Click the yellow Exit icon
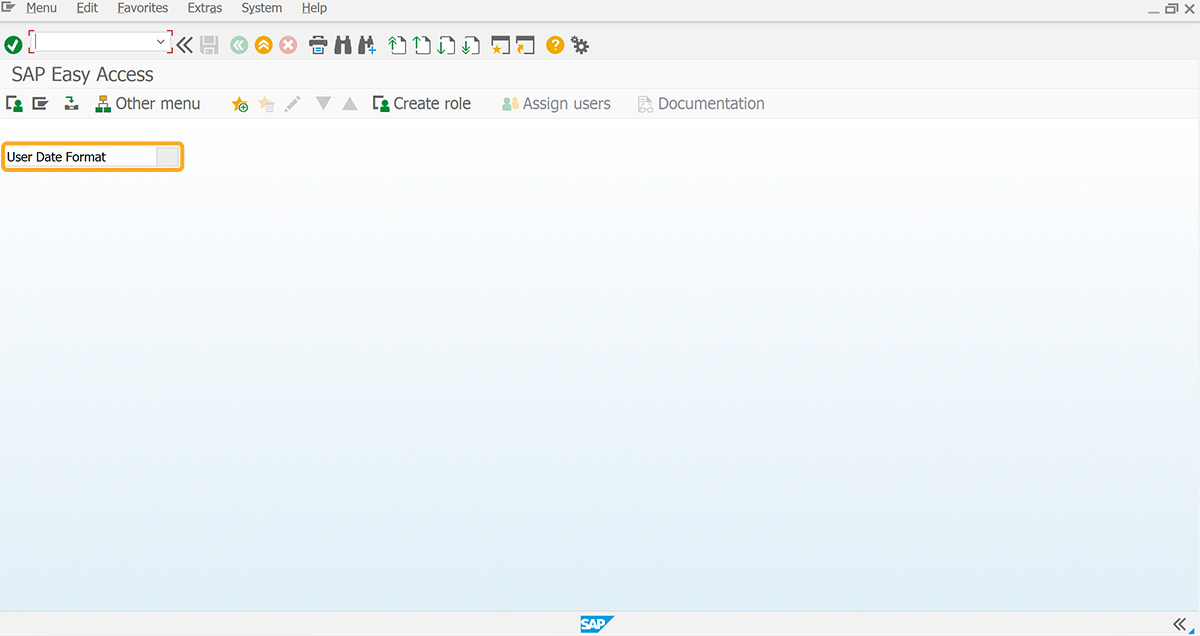Screen dimensions: 1200x636 point(263,45)
